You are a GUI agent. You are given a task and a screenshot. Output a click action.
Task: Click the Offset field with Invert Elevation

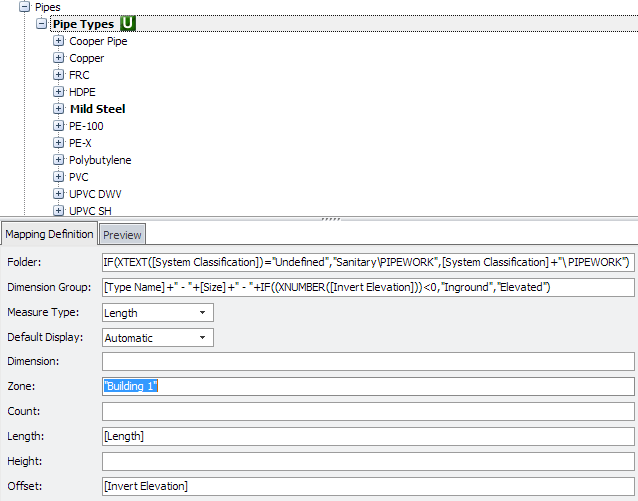[x=368, y=486]
